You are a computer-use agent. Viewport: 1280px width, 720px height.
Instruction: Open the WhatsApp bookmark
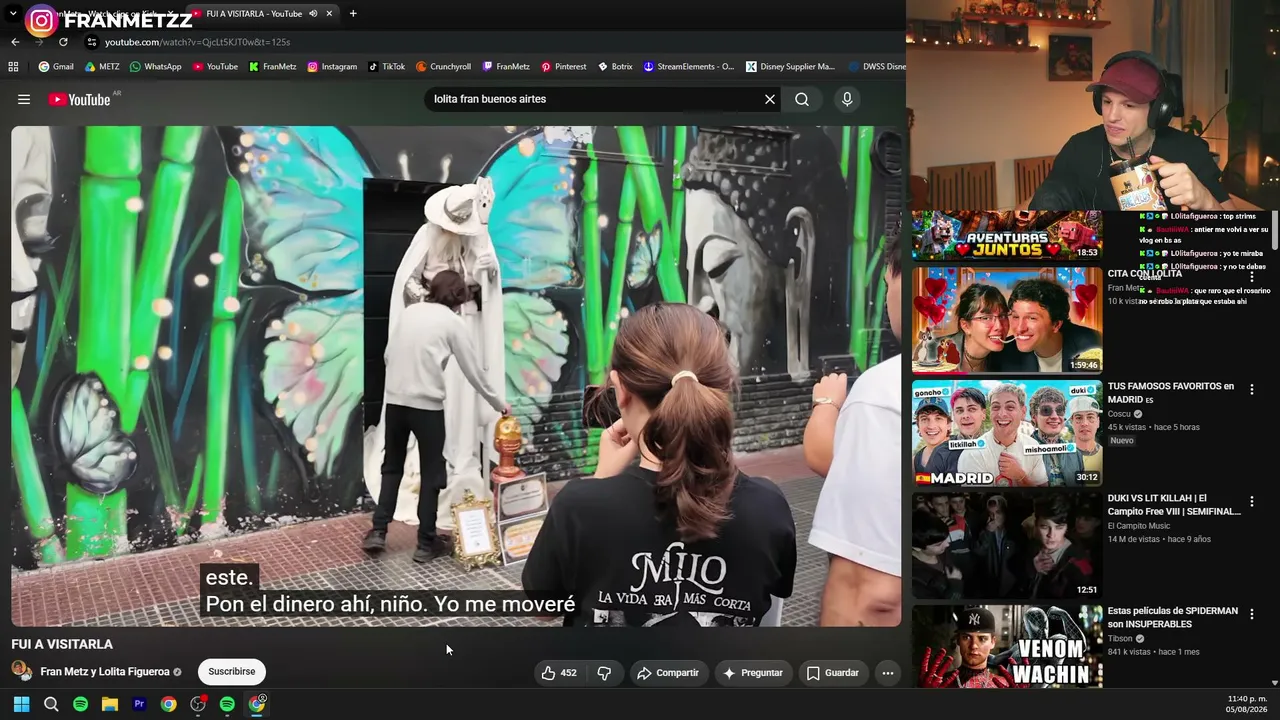tap(155, 67)
